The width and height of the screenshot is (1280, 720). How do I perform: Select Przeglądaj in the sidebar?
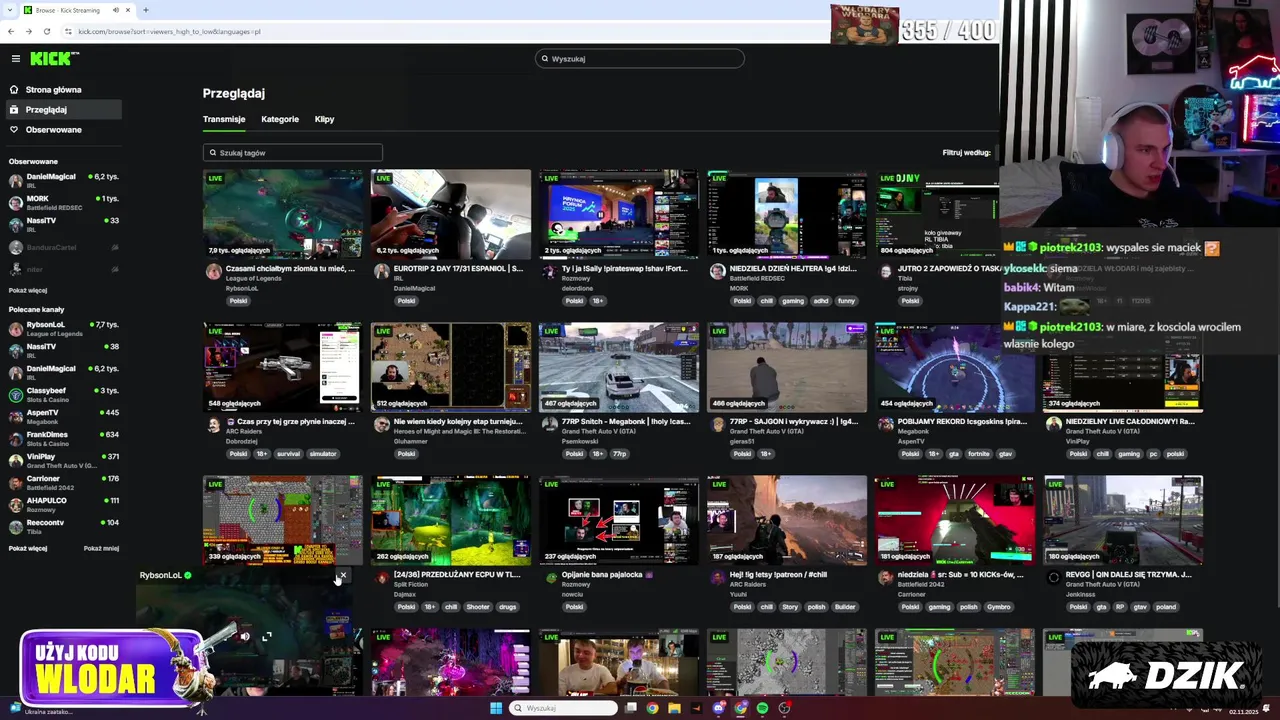[x=63, y=110]
